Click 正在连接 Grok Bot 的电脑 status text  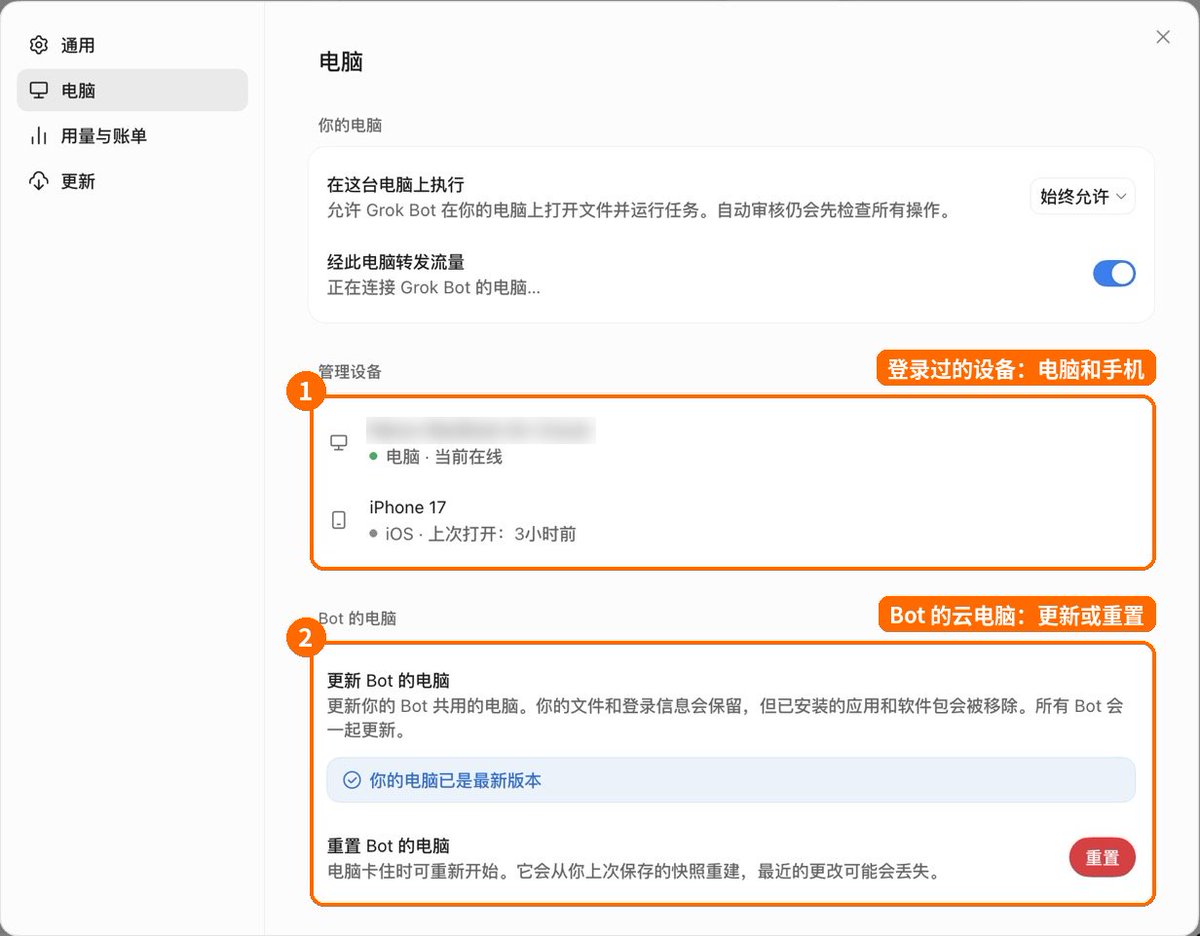coord(433,288)
